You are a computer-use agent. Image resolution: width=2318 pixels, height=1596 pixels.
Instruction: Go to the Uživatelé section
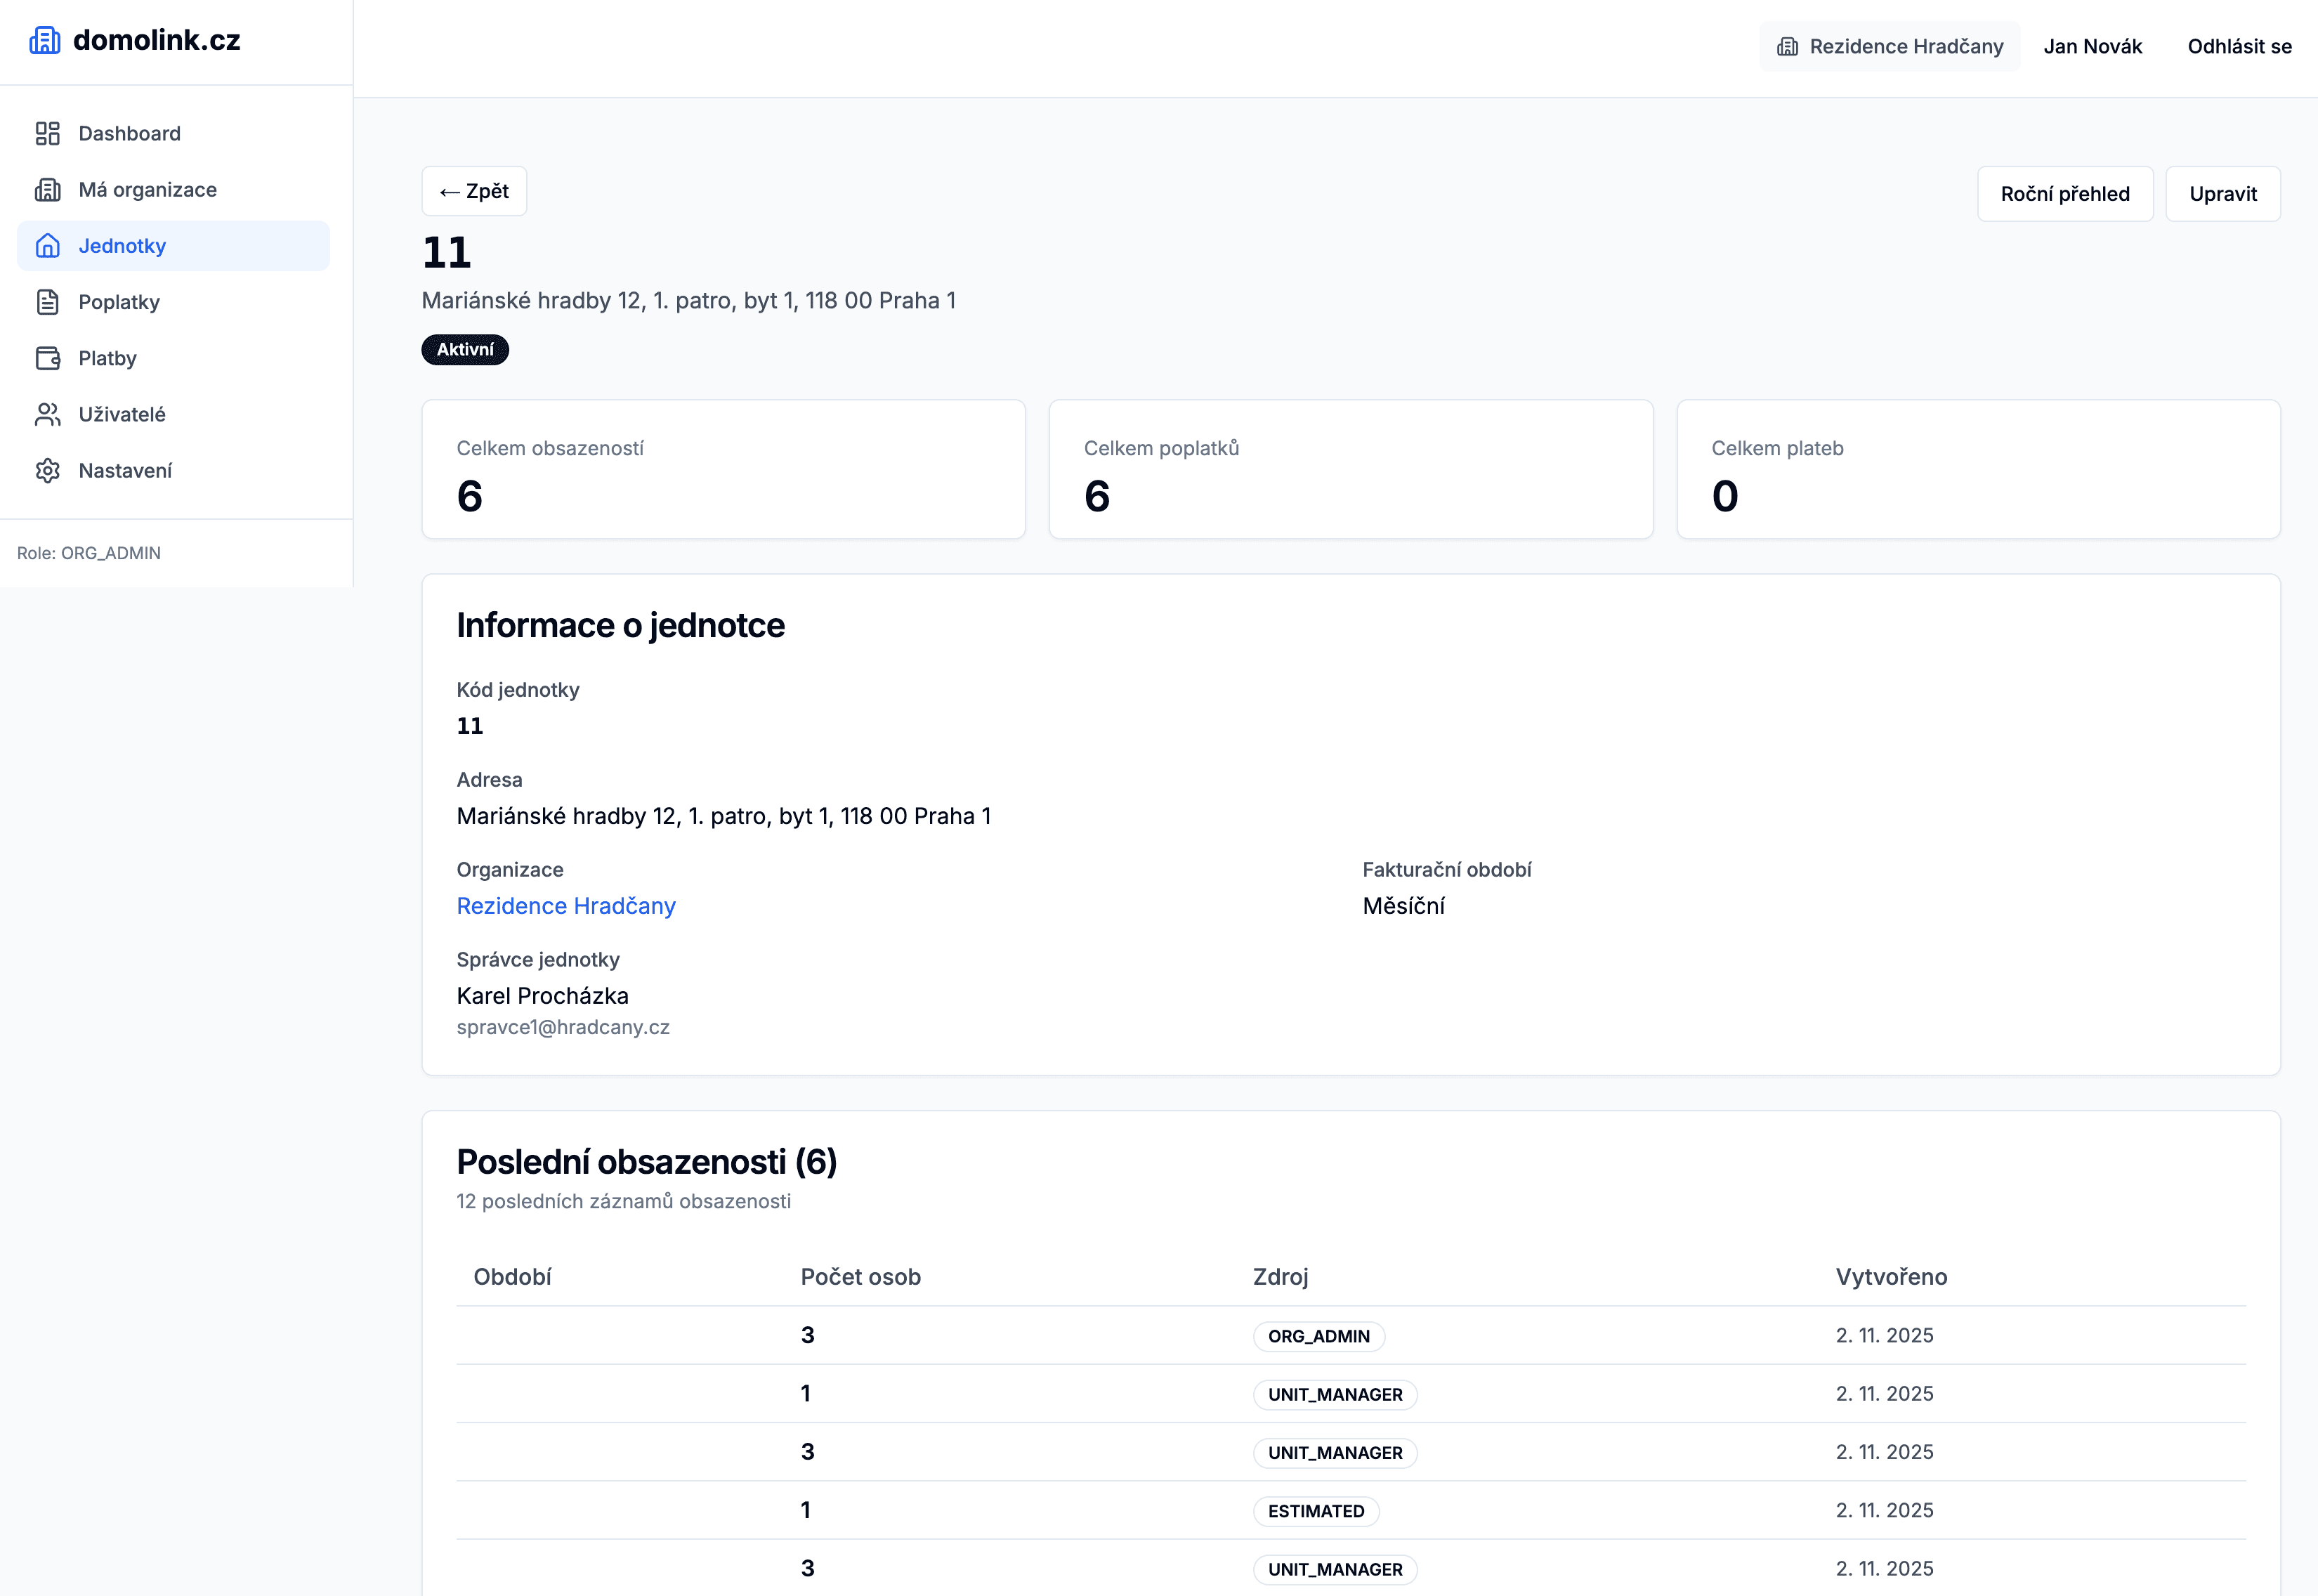coord(121,413)
